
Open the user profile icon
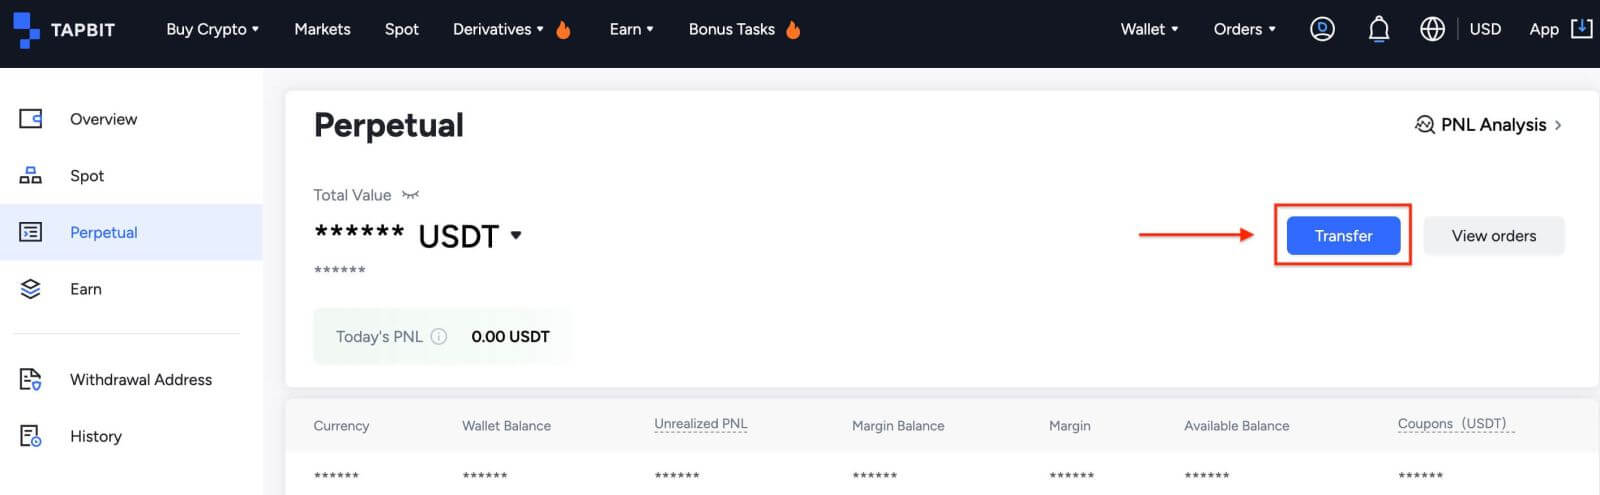(x=1322, y=30)
